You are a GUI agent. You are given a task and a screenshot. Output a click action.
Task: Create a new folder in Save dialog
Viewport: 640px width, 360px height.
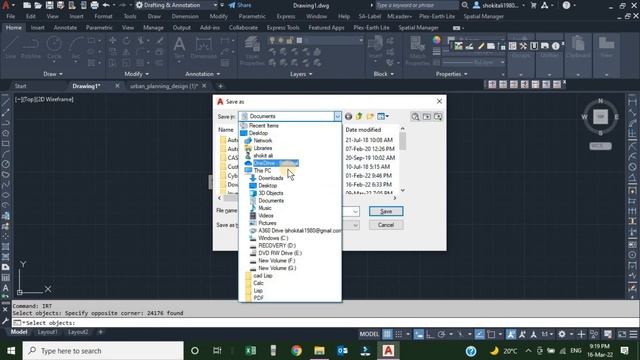tap(370, 117)
